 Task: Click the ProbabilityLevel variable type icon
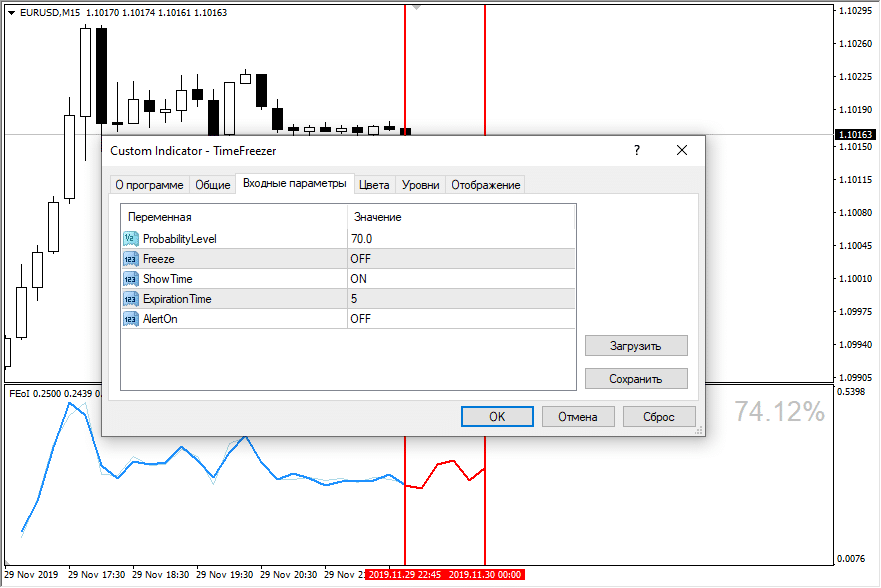click(130, 239)
